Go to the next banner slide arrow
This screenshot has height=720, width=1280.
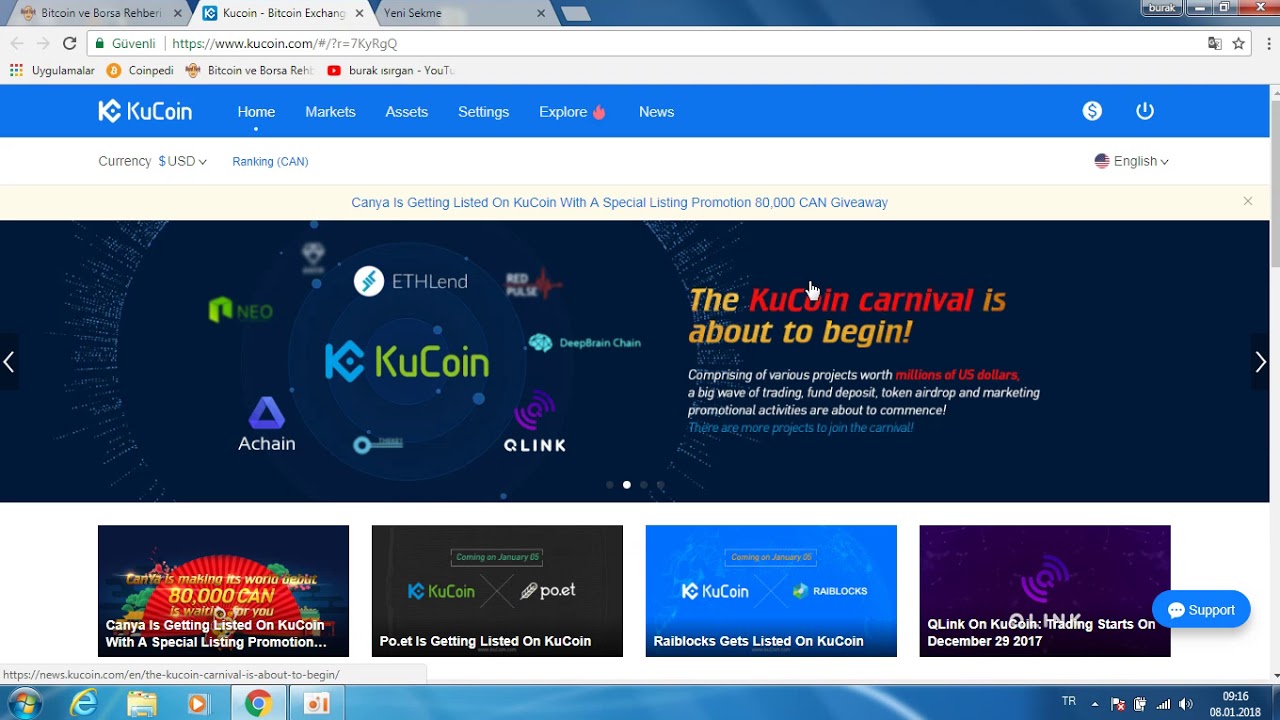click(1261, 362)
